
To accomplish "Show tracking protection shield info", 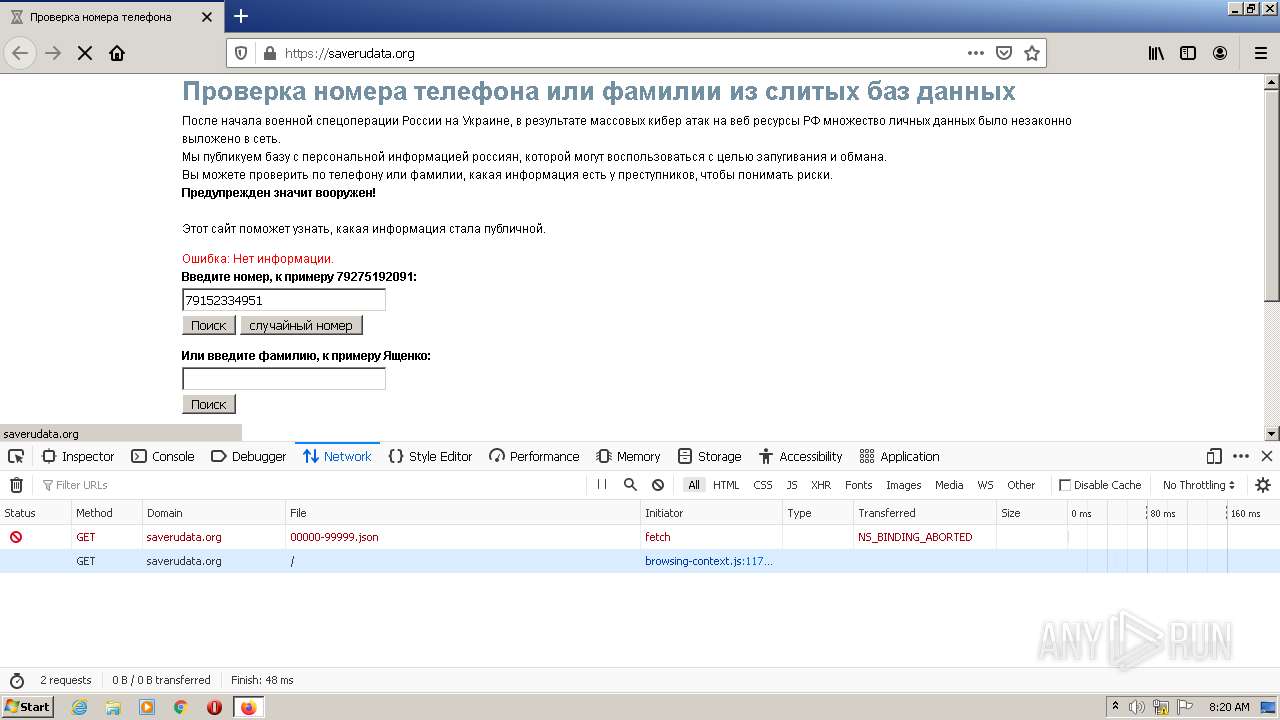I will (241, 53).
